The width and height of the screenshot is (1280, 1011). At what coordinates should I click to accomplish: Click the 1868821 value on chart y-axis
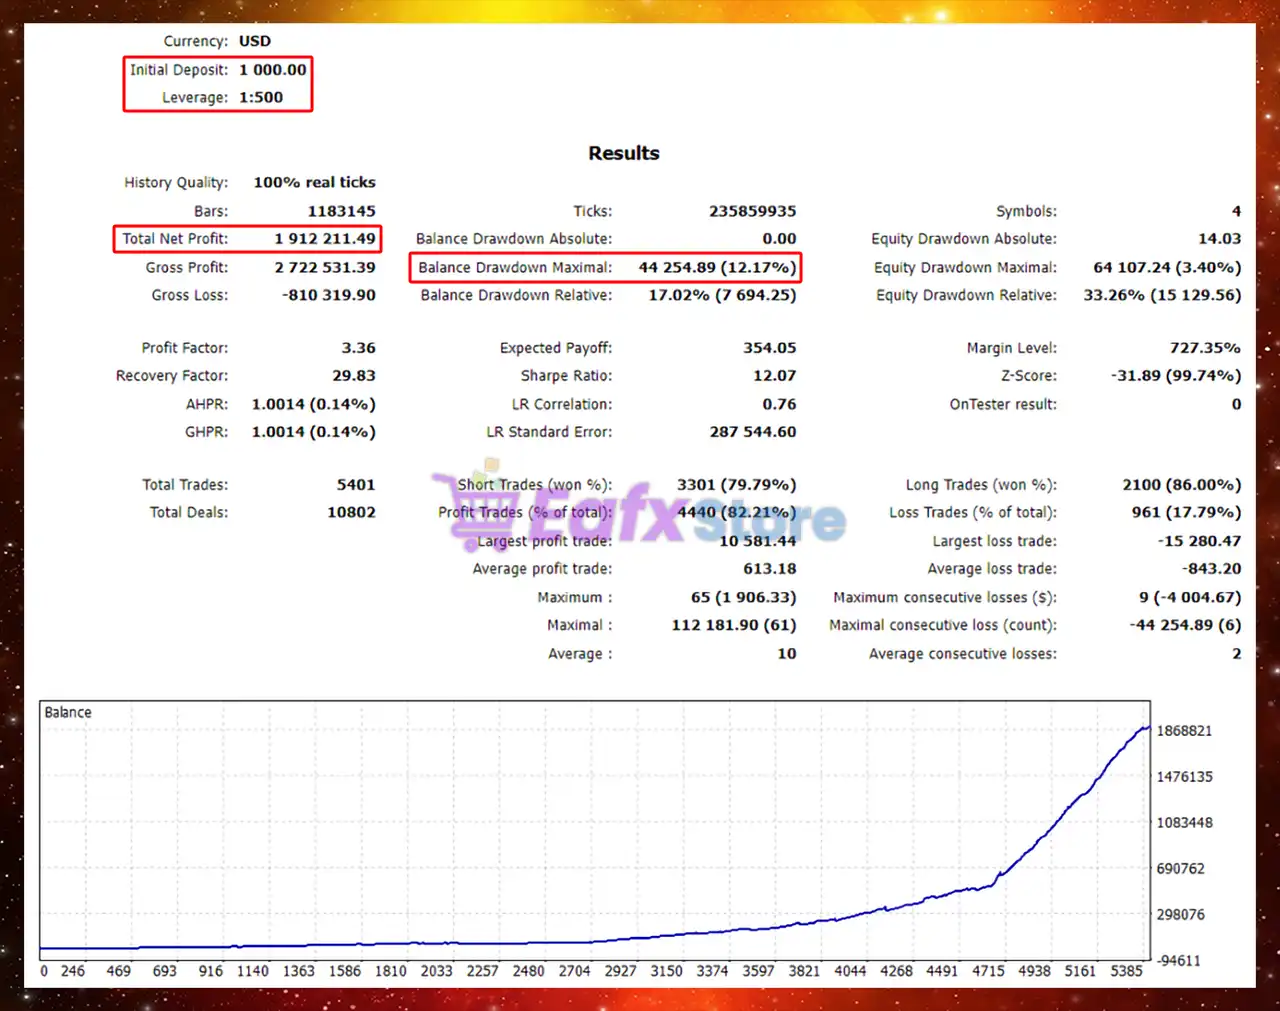click(1184, 731)
